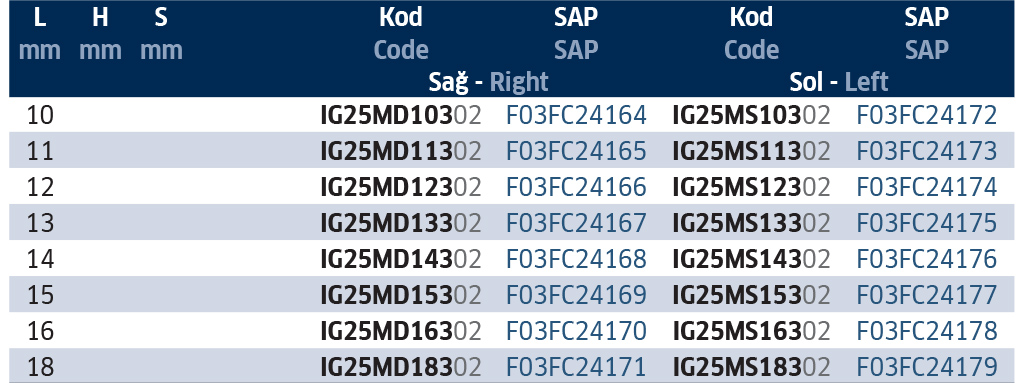Select code IG25MS14302
The width and height of the screenshot is (1024, 383).
pos(752,259)
